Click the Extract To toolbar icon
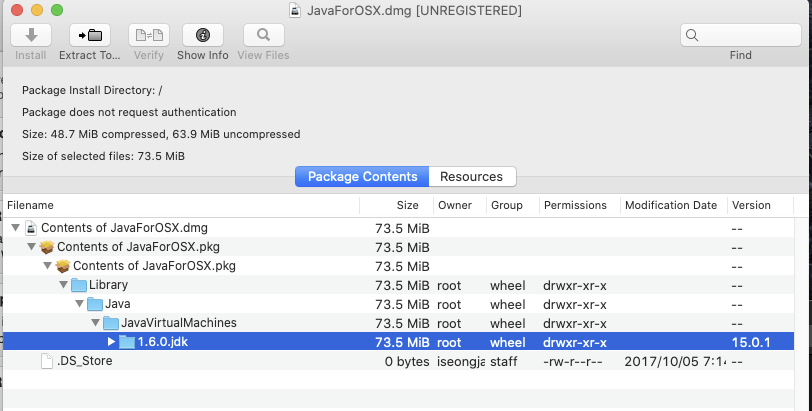812x411 pixels. click(x=90, y=35)
